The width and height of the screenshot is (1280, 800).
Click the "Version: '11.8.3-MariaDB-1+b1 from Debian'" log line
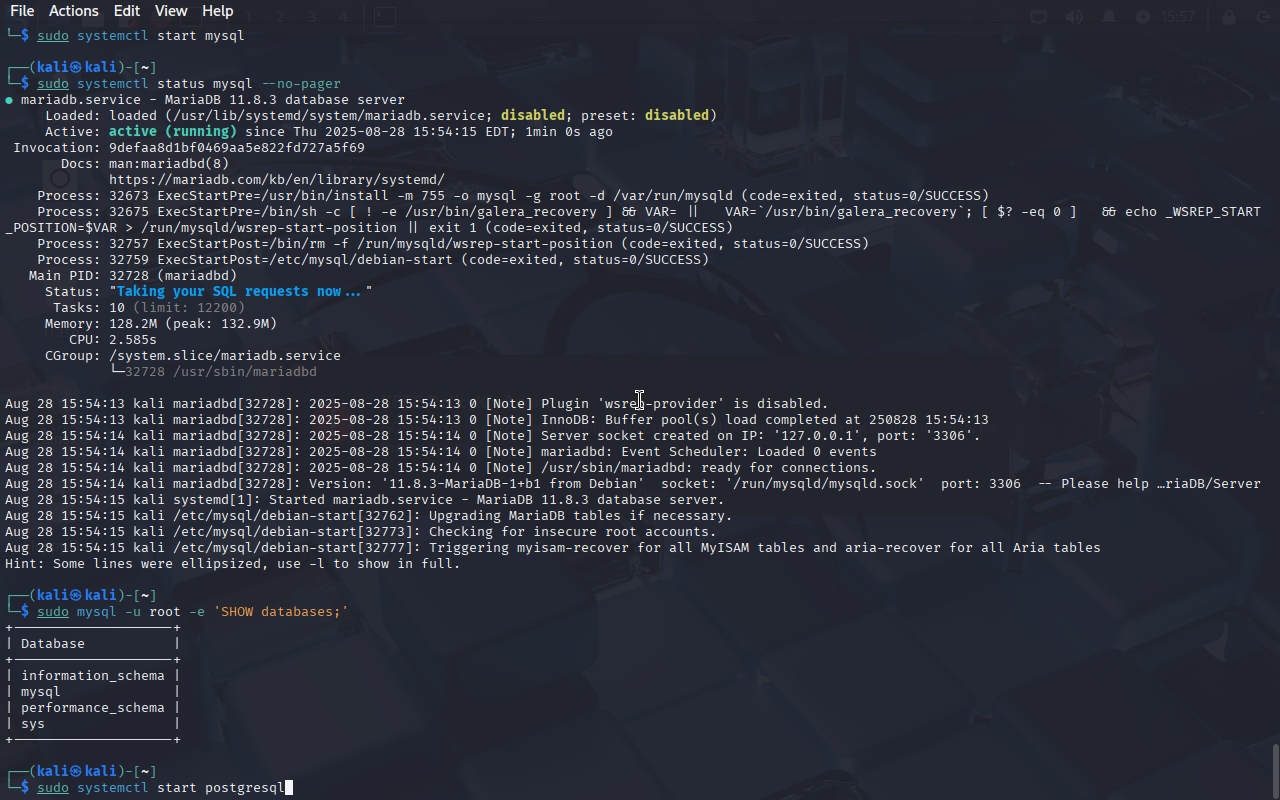[633, 483]
